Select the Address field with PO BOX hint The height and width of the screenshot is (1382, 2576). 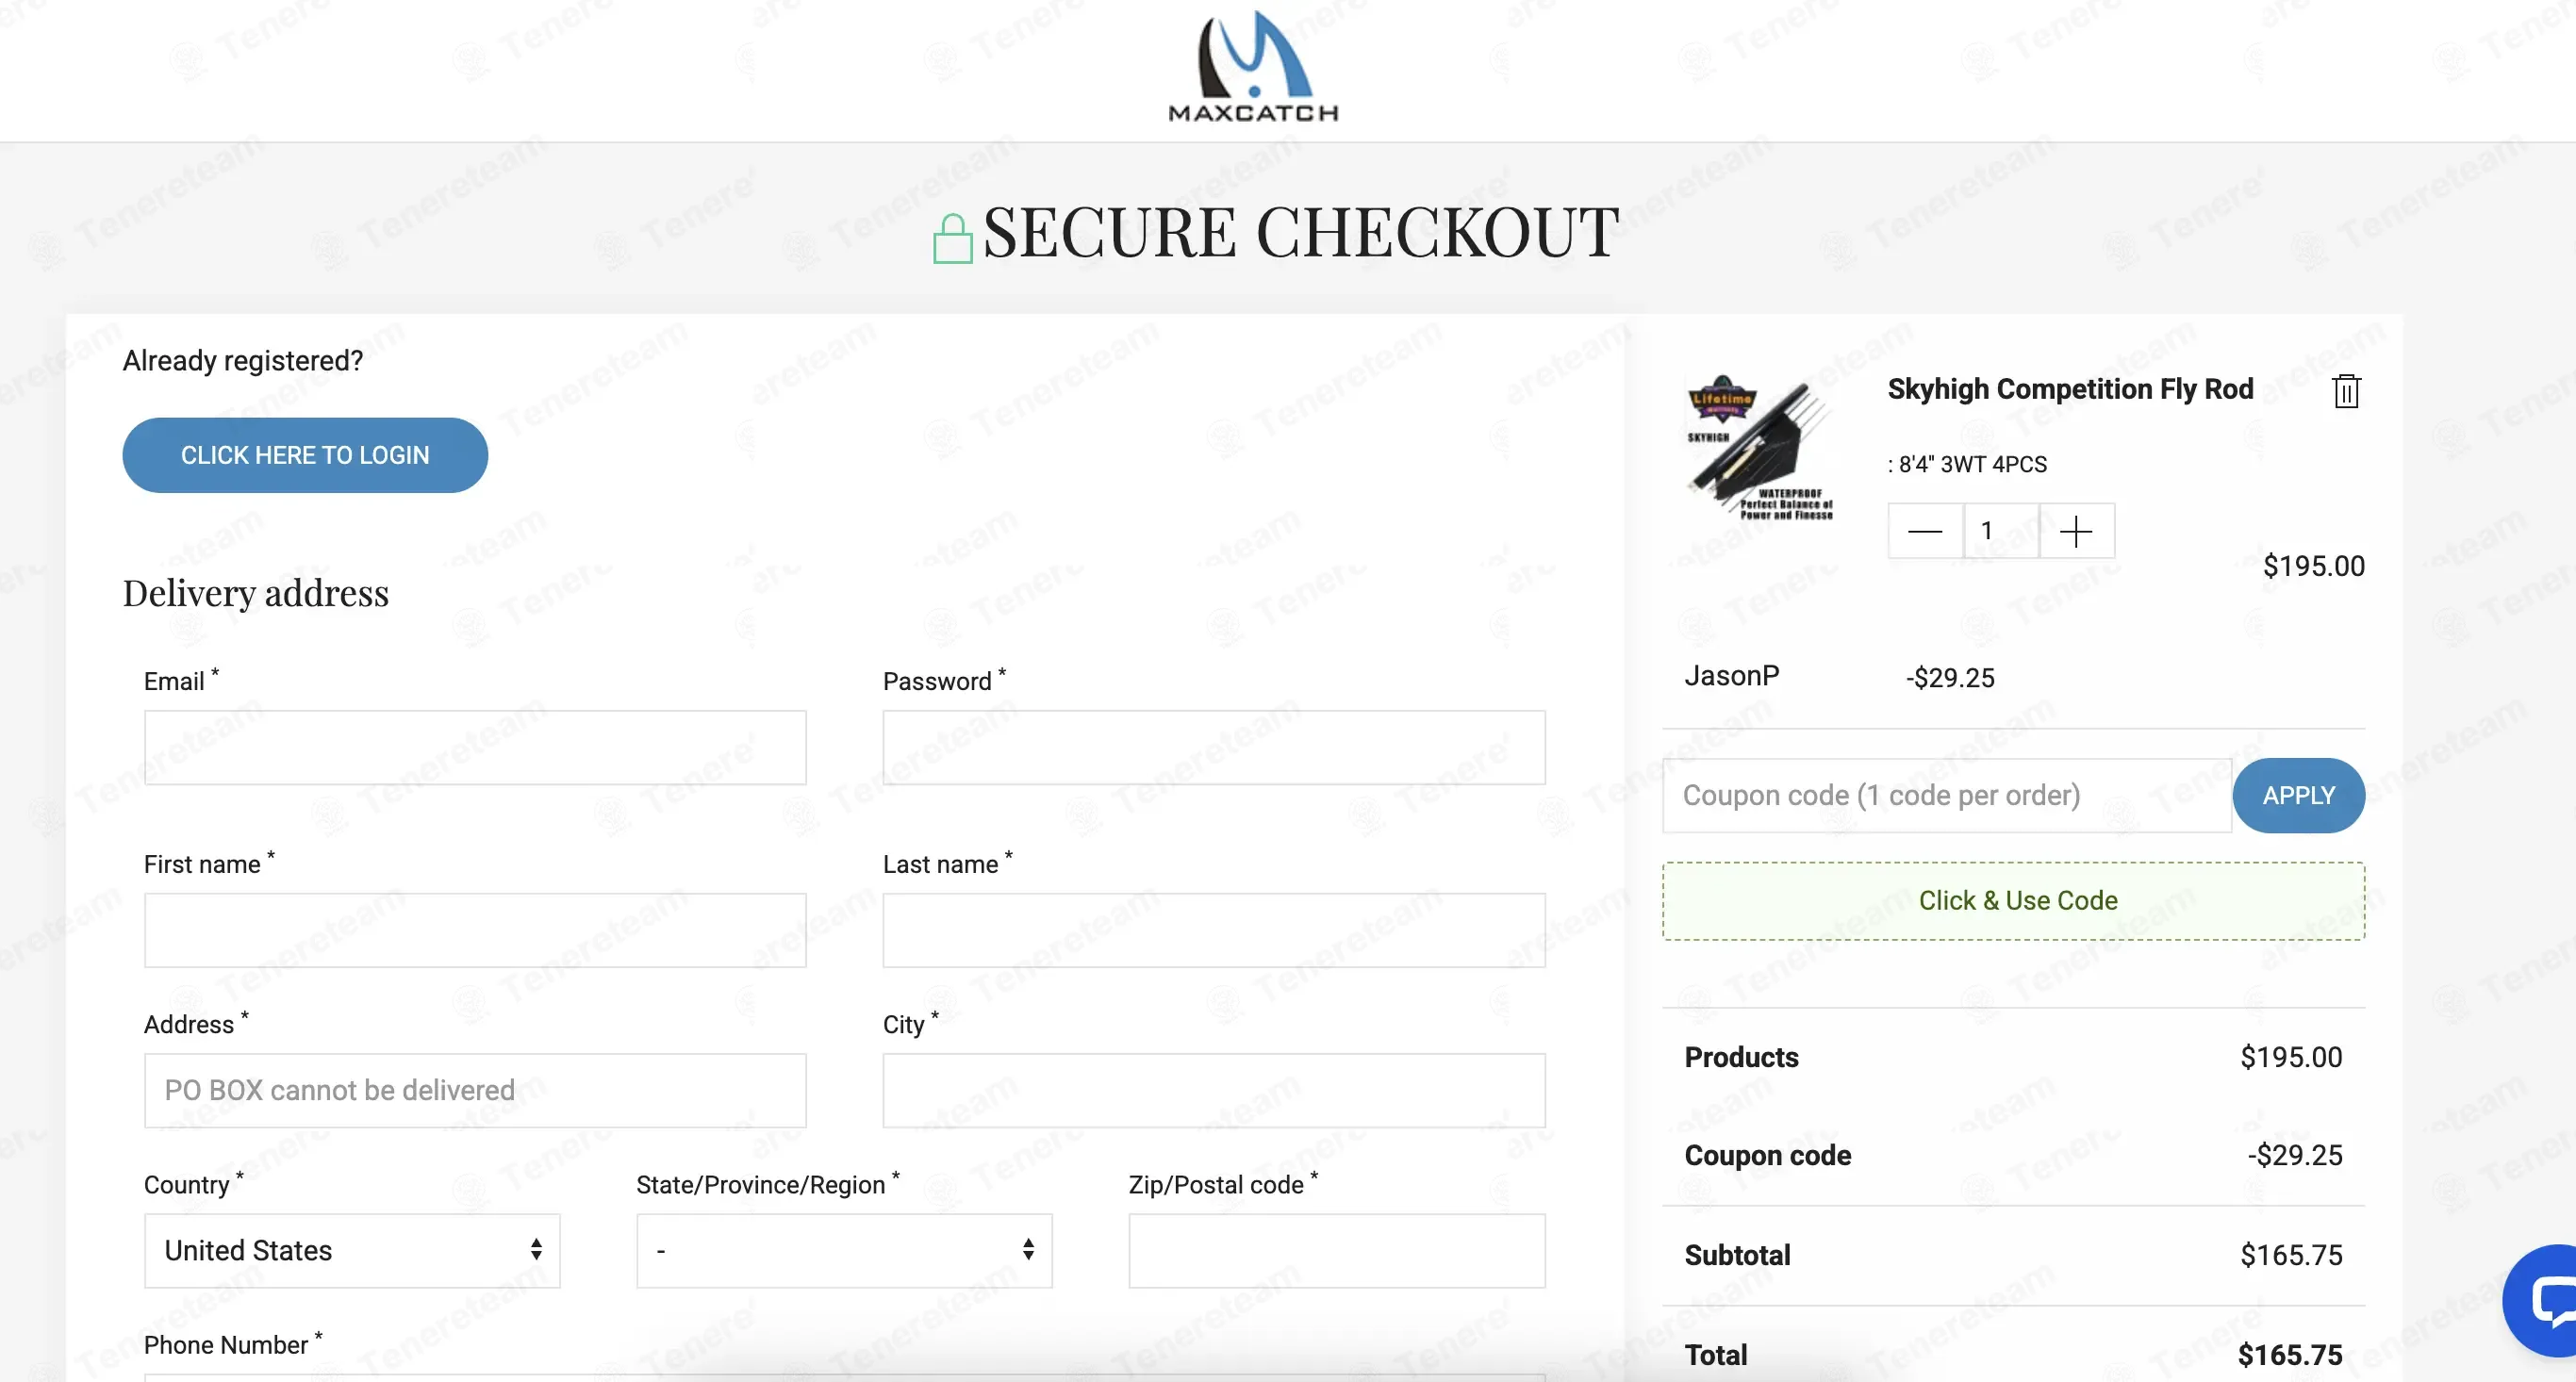click(475, 1090)
